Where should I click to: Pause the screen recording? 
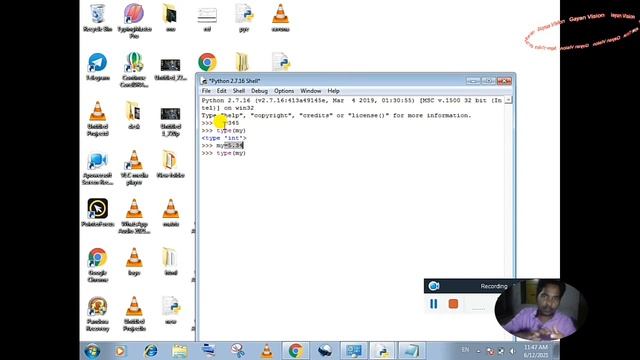pyautogui.click(x=433, y=304)
